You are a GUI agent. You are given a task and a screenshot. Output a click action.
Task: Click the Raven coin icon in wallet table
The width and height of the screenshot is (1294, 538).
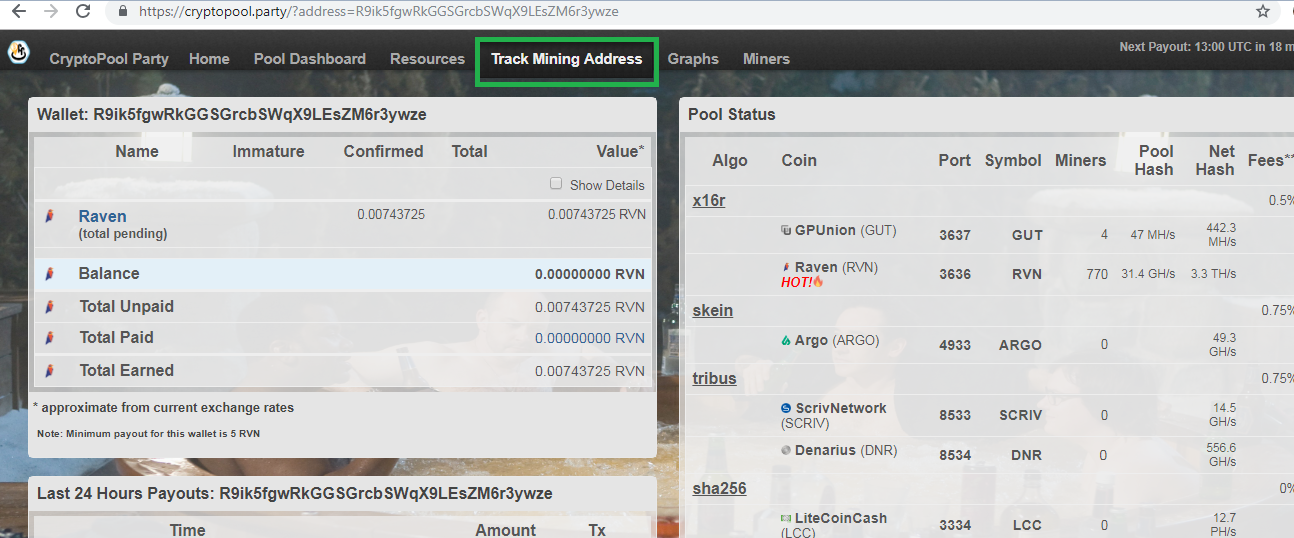[48, 216]
